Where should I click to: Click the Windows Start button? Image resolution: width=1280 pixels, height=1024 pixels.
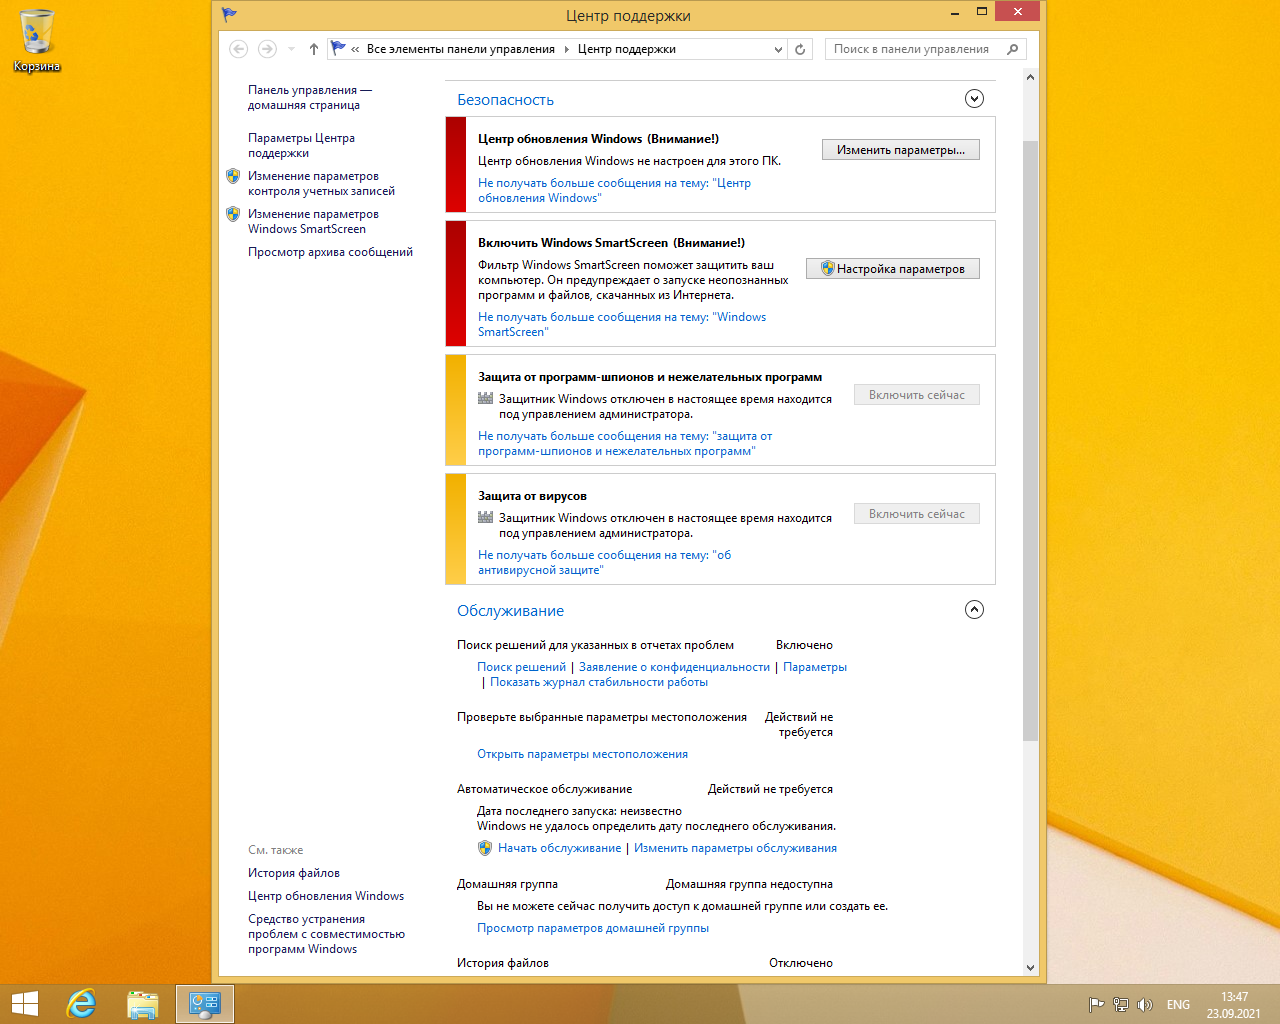click(24, 1003)
